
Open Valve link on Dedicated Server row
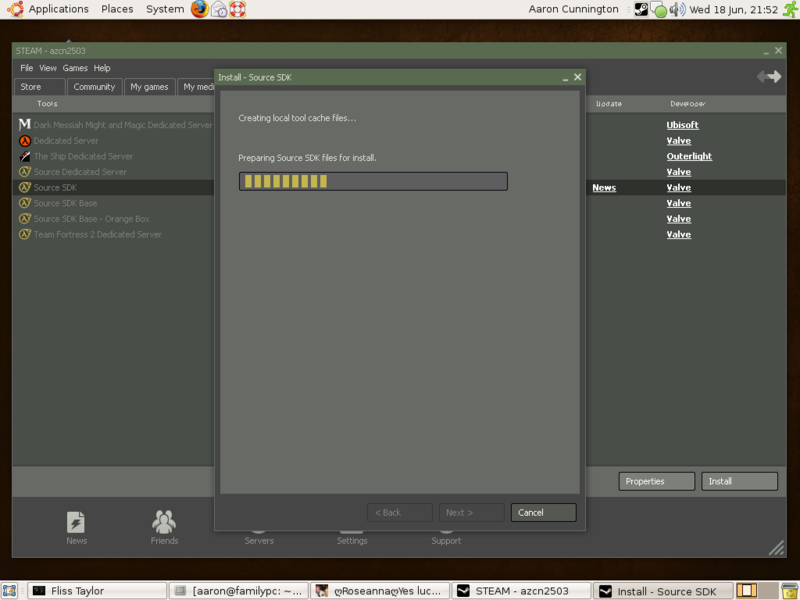[x=679, y=141]
